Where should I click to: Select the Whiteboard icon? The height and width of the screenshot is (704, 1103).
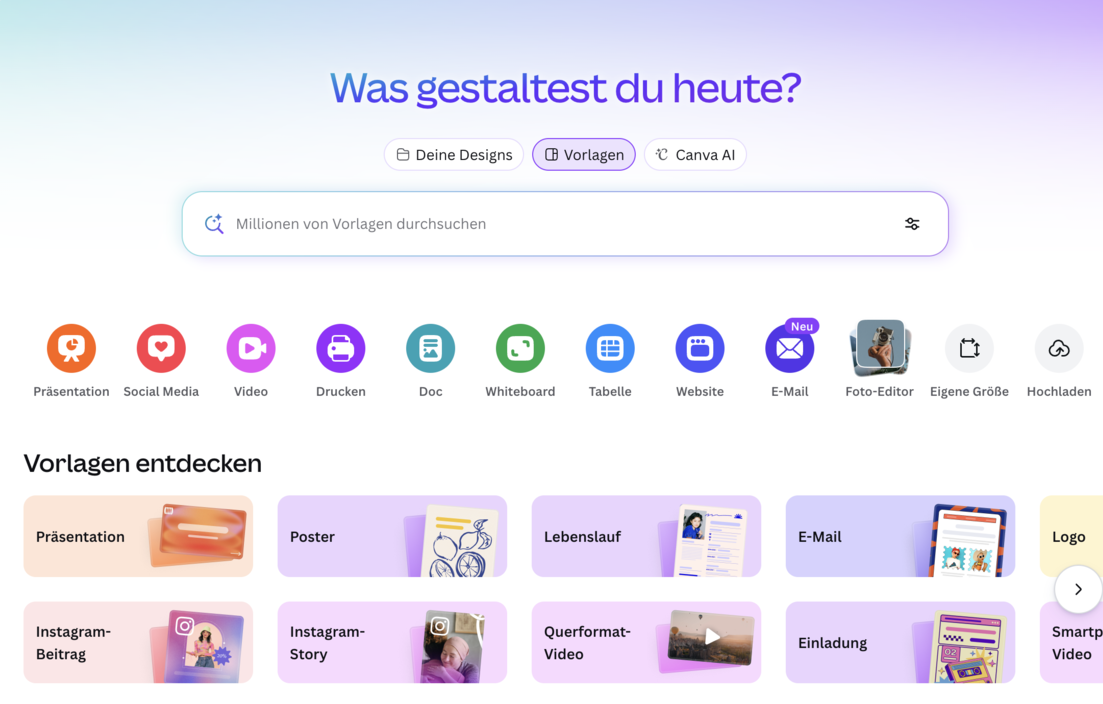point(520,348)
